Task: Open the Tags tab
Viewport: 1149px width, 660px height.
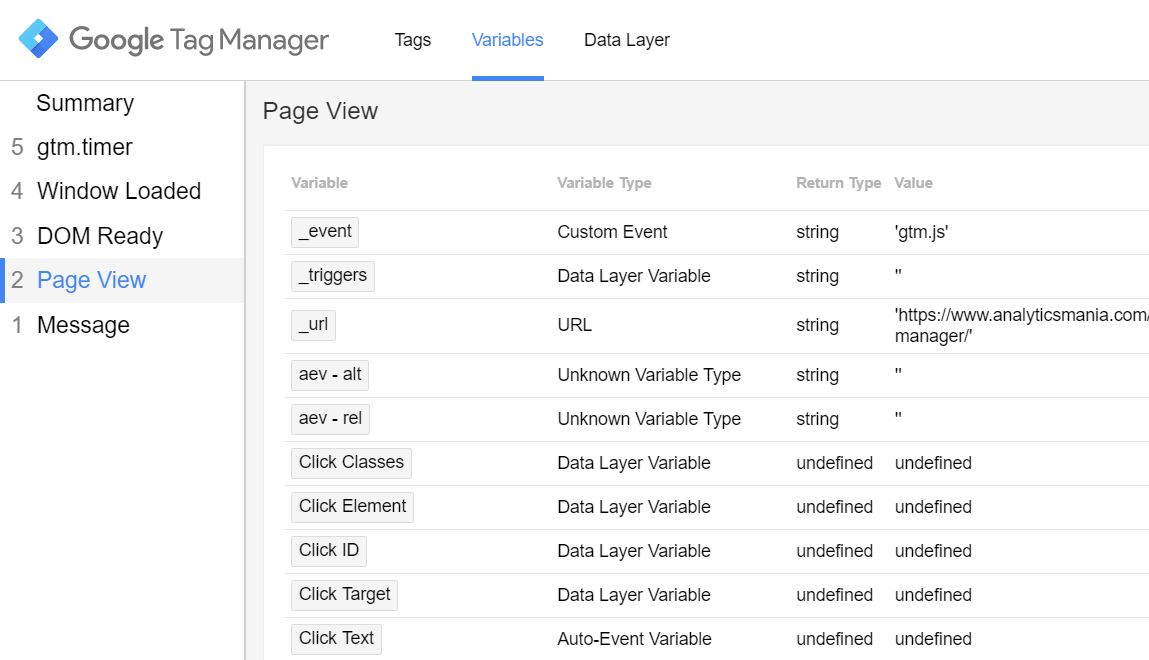Action: (x=412, y=40)
